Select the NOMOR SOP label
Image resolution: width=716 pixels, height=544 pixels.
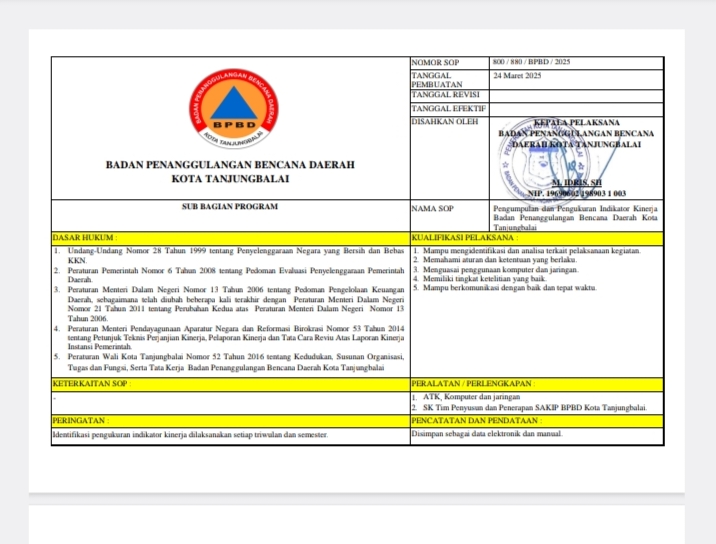433,63
